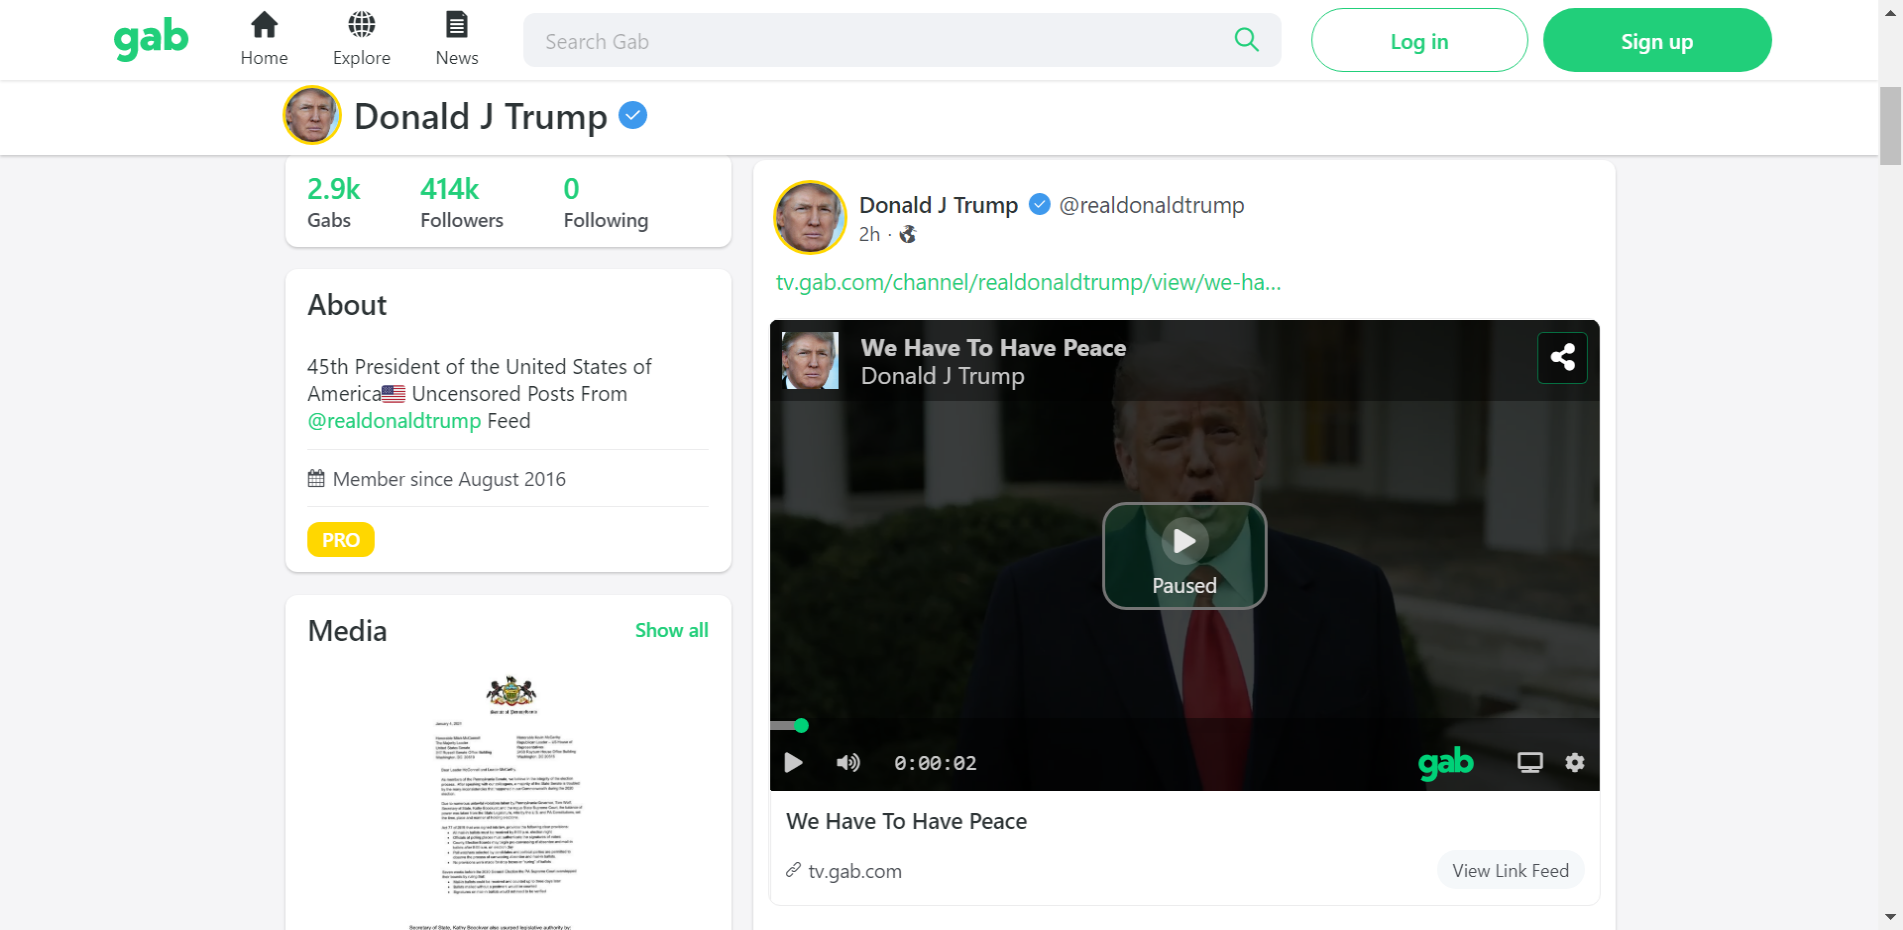
Task: Click the 0:00:02 video time display
Action: pos(935,763)
